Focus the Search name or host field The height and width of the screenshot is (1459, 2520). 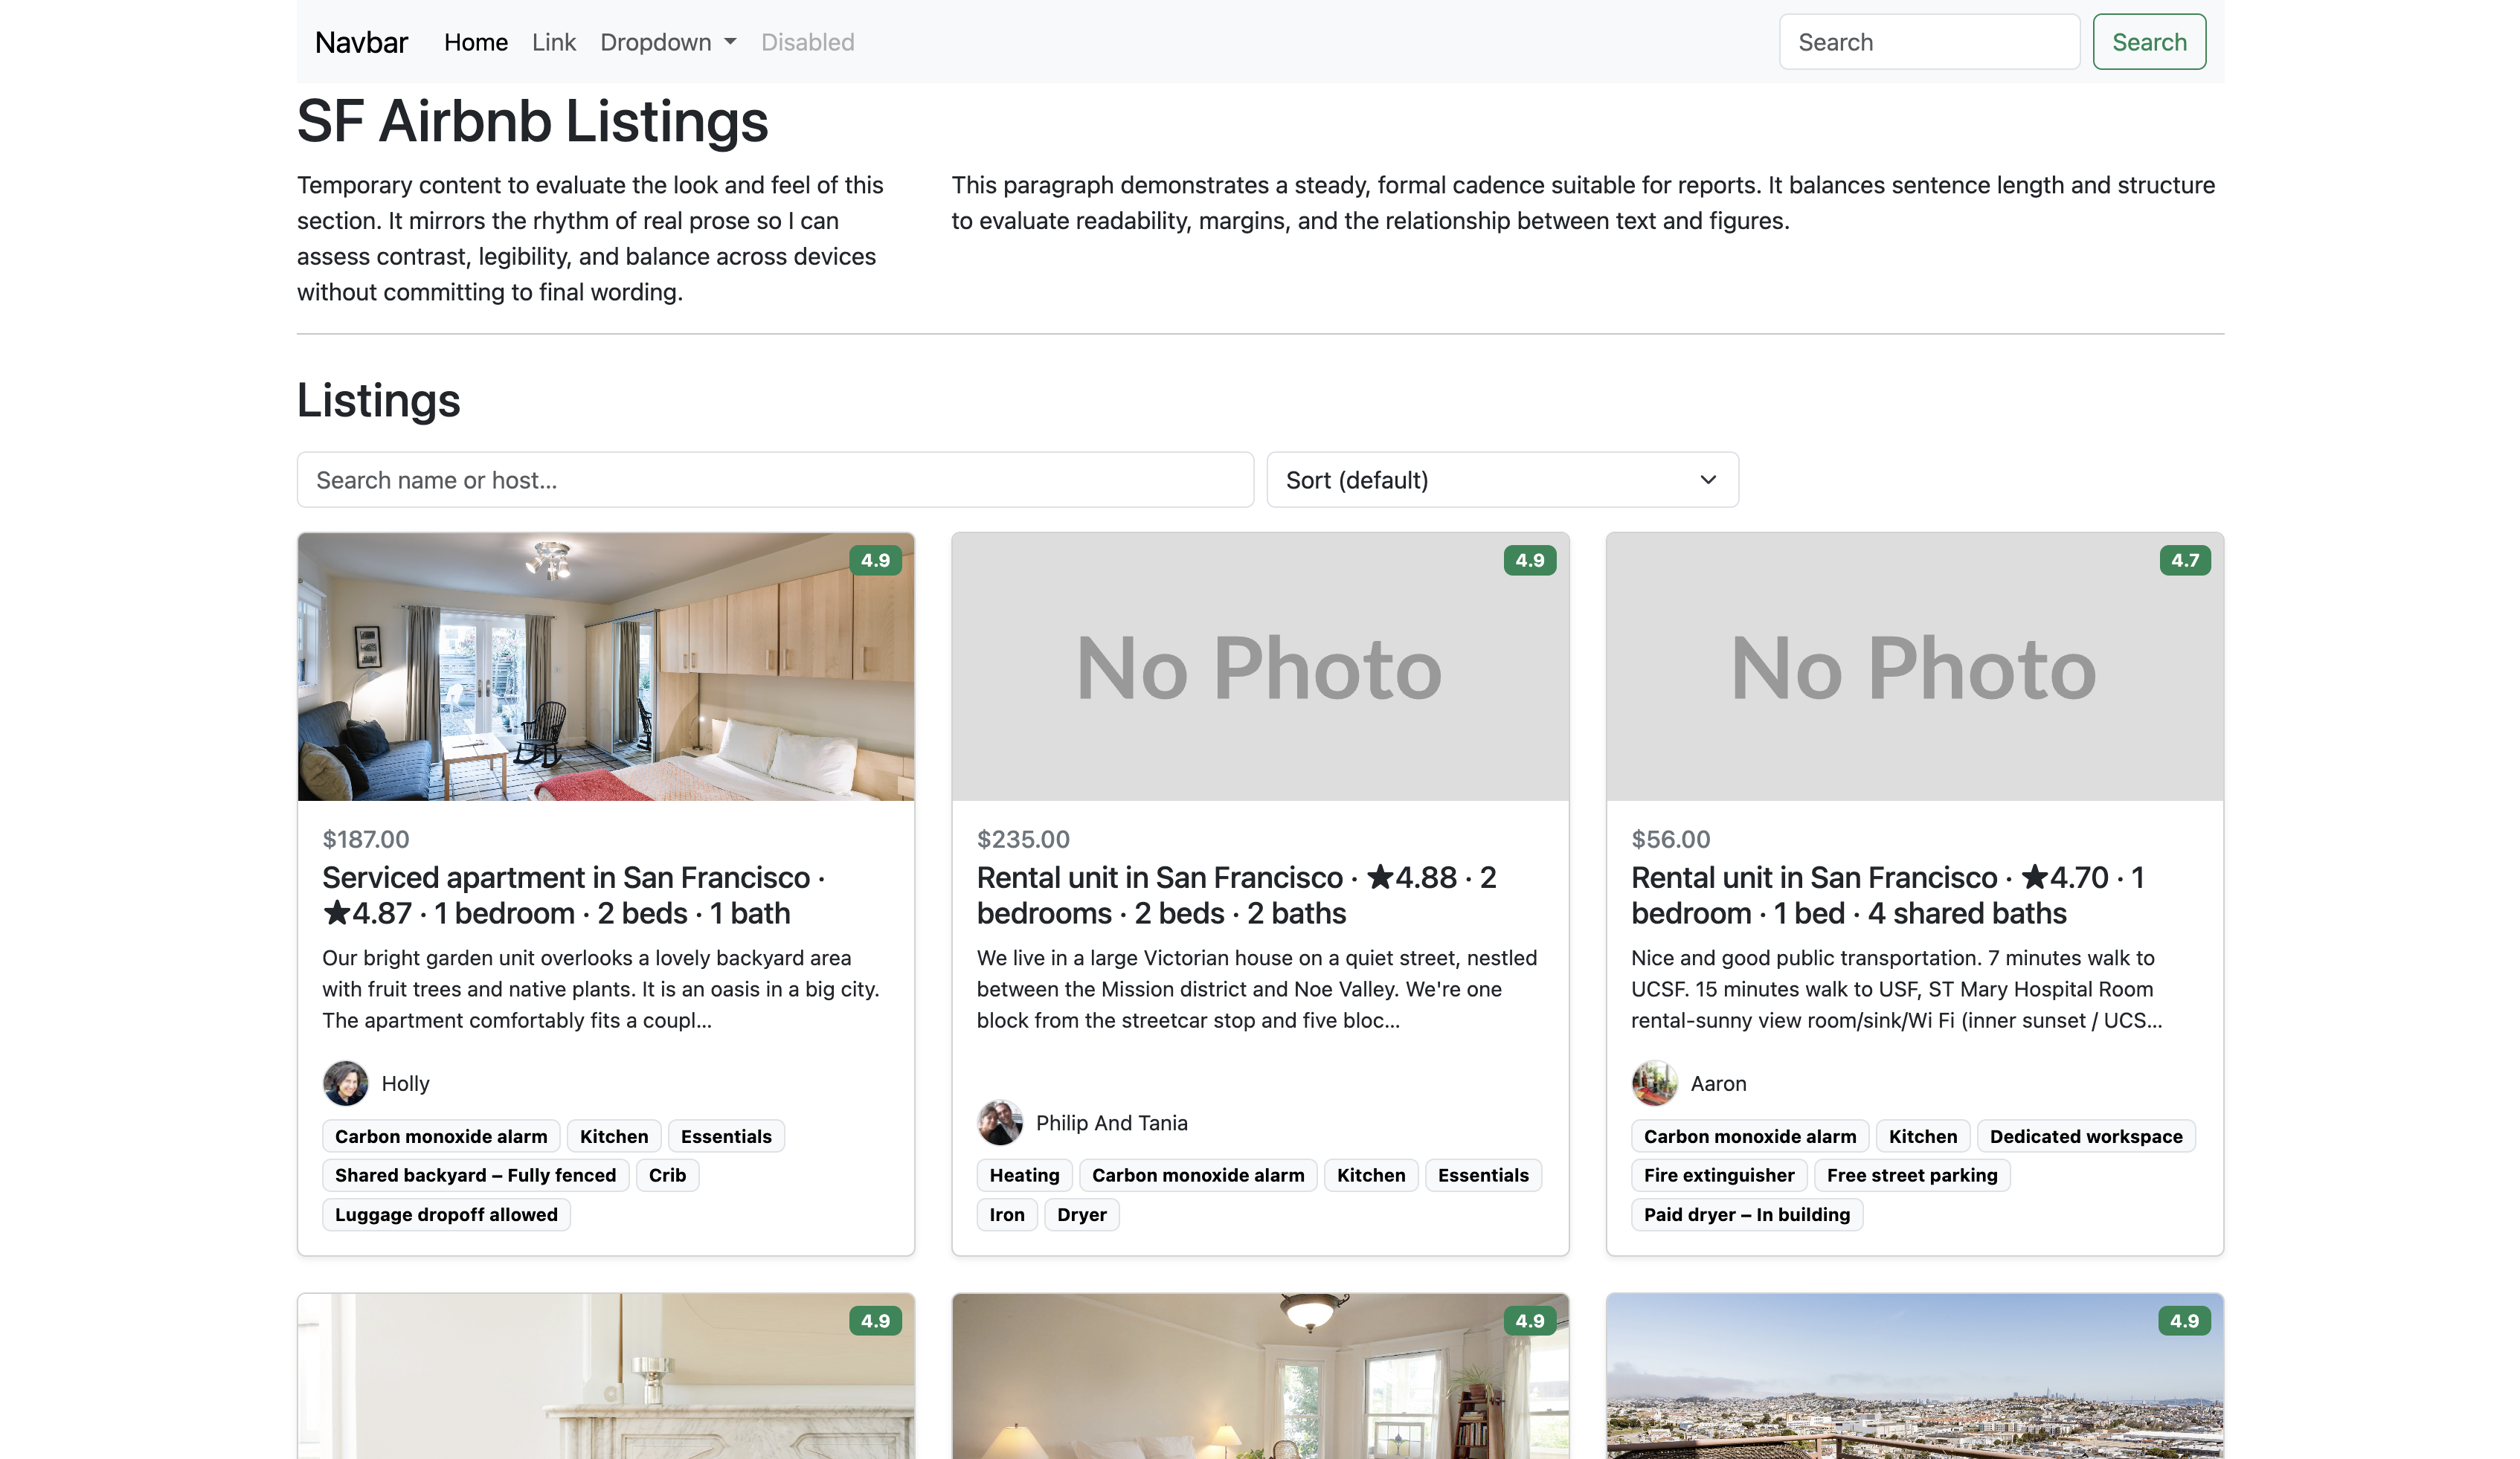click(775, 480)
